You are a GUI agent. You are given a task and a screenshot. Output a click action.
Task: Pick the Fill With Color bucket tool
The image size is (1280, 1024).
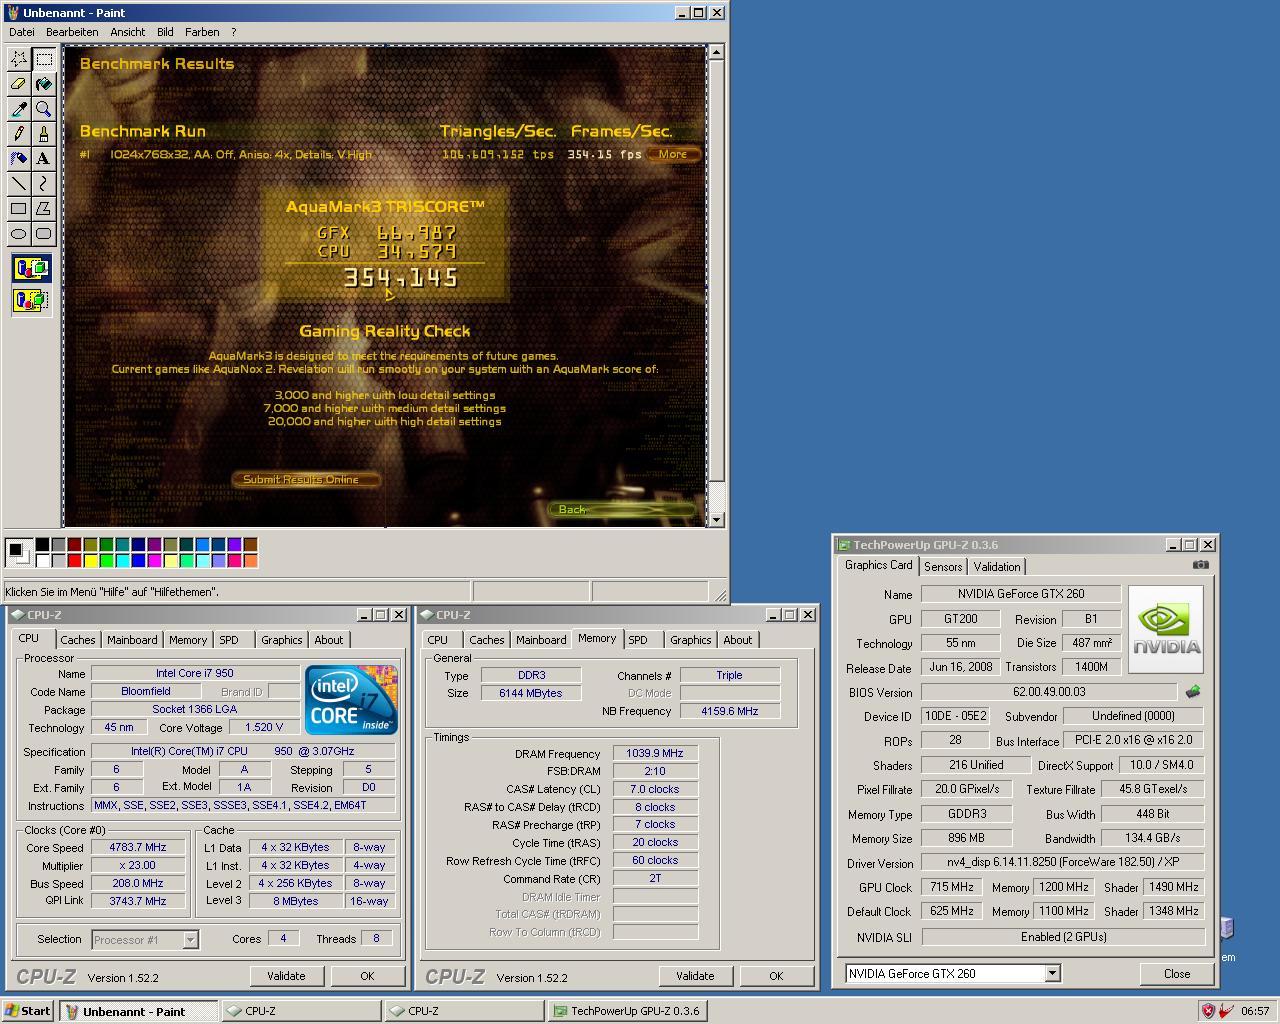(x=44, y=84)
